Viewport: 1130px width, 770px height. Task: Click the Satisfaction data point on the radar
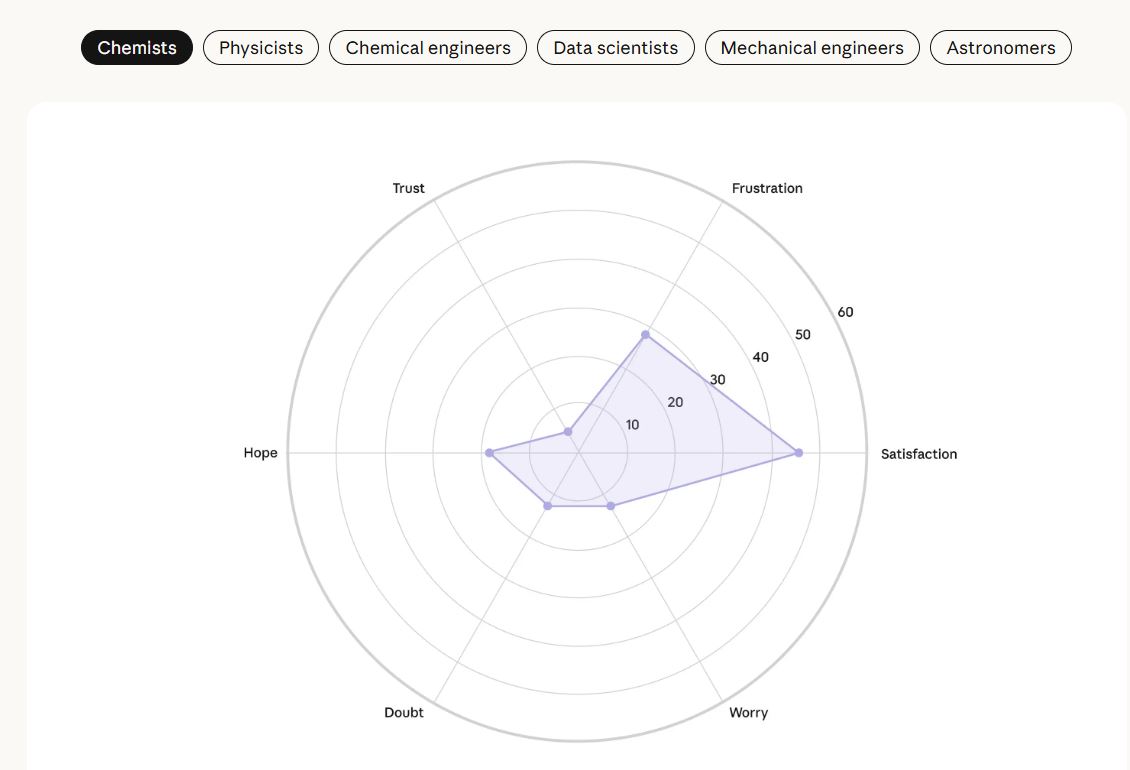[x=798, y=453]
